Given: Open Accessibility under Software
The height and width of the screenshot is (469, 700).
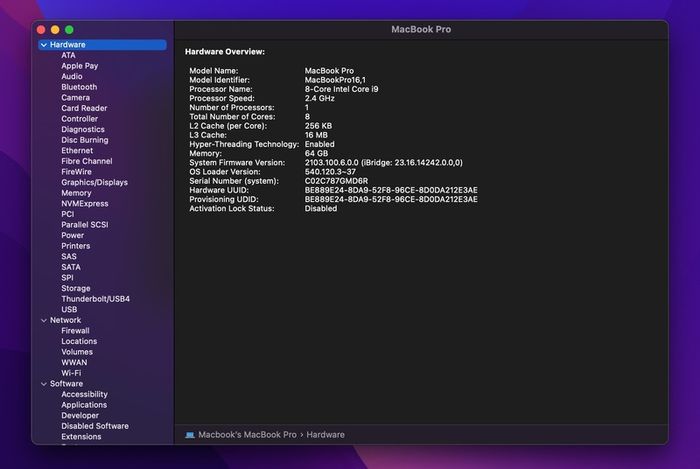Looking at the screenshot, I should 84,394.
